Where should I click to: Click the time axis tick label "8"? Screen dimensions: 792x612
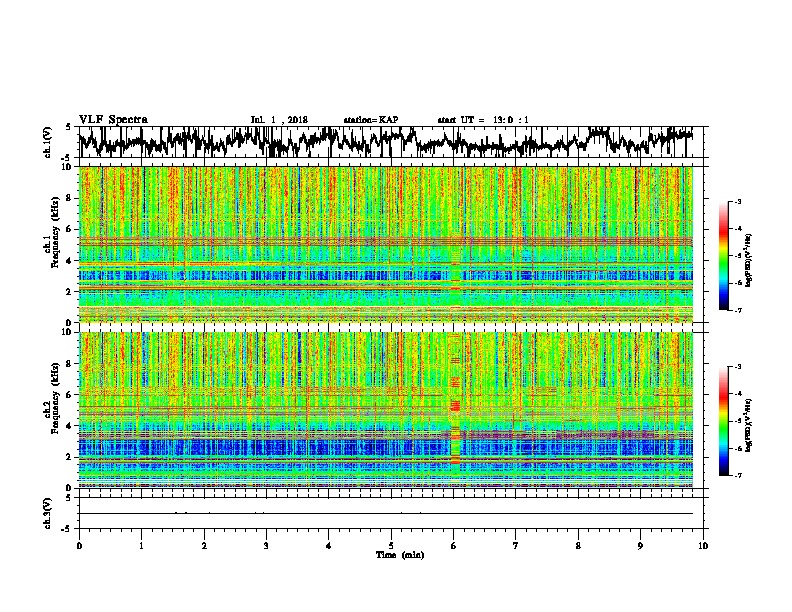click(578, 546)
